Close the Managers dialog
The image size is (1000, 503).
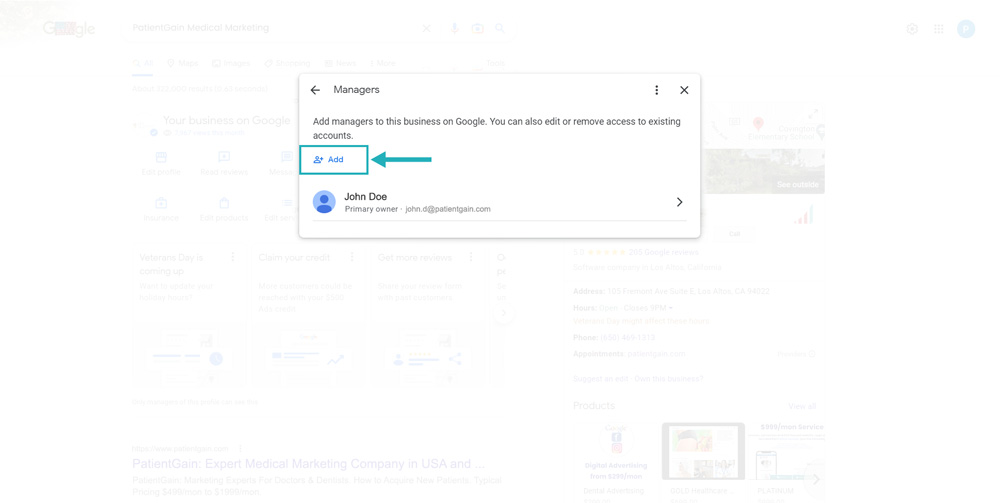(684, 90)
